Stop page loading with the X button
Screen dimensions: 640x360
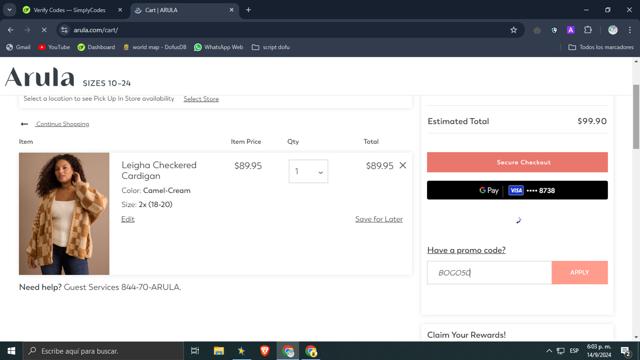click(44, 30)
